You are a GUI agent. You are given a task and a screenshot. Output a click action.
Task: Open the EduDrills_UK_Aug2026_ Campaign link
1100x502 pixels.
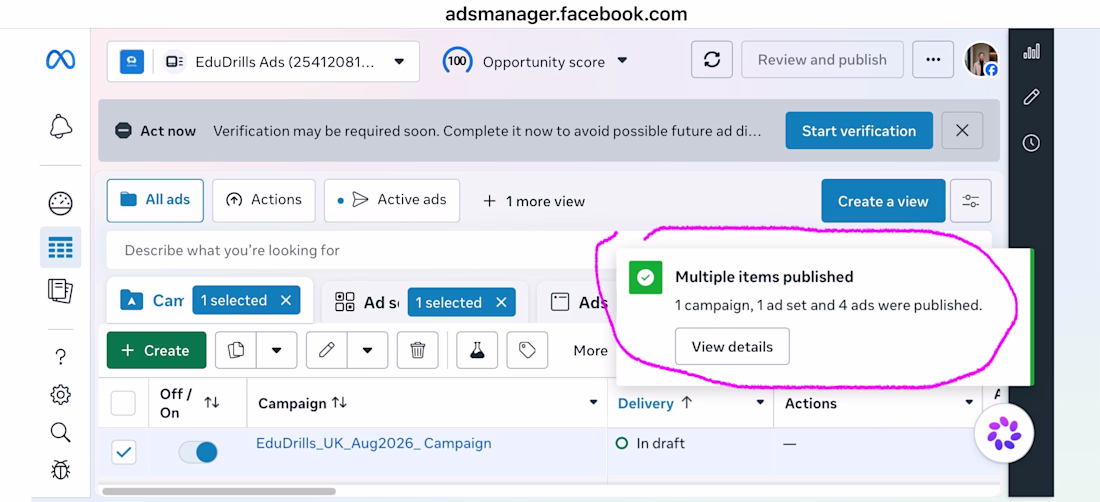(x=373, y=443)
